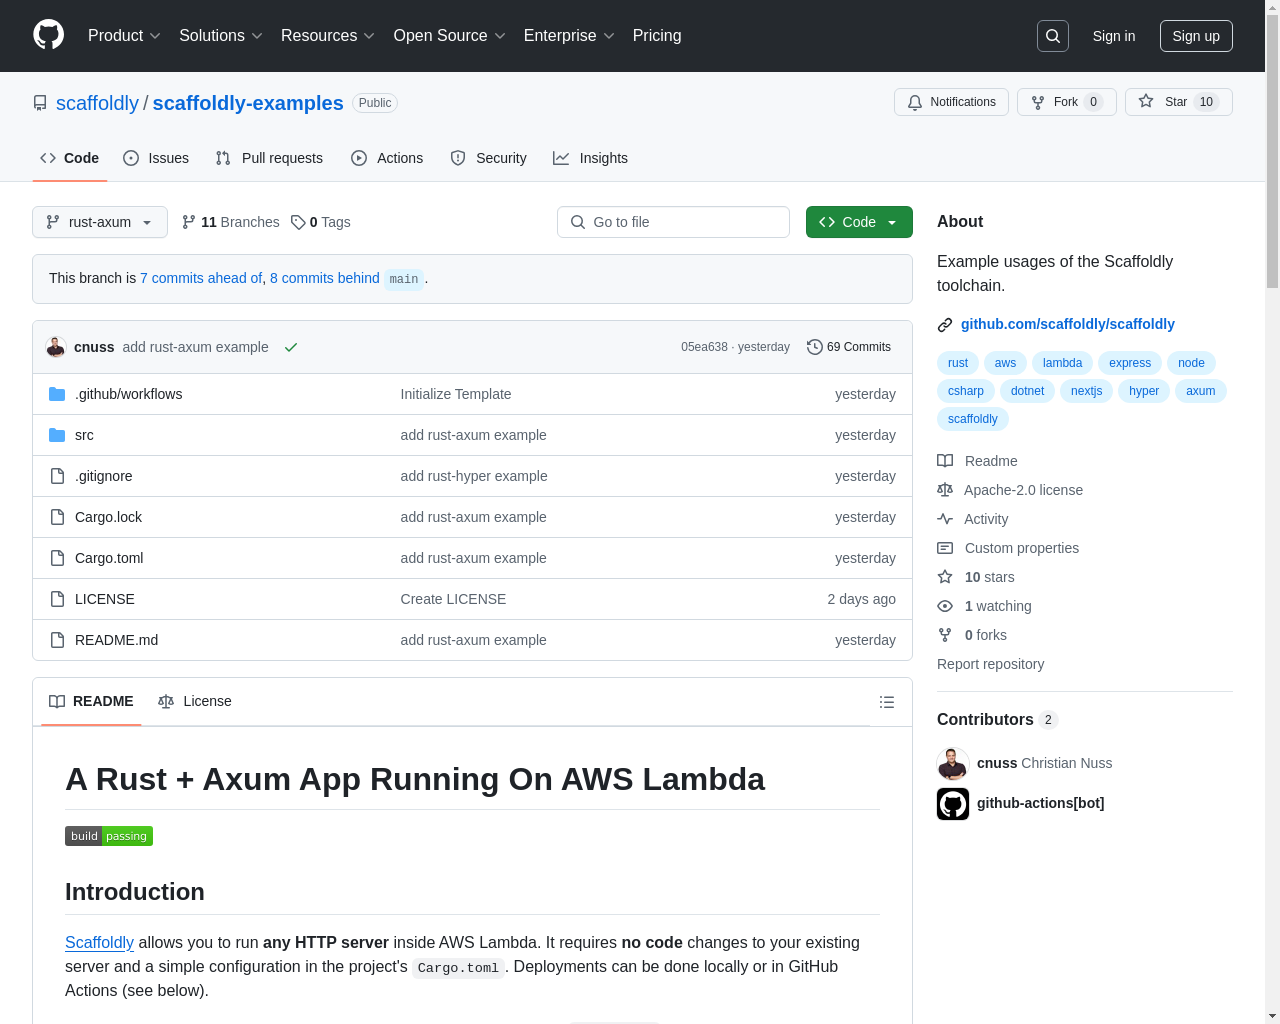Image resolution: width=1280 pixels, height=1024 pixels.
Task: Click the file icon for .gitignore
Action: [x=57, y=476]
